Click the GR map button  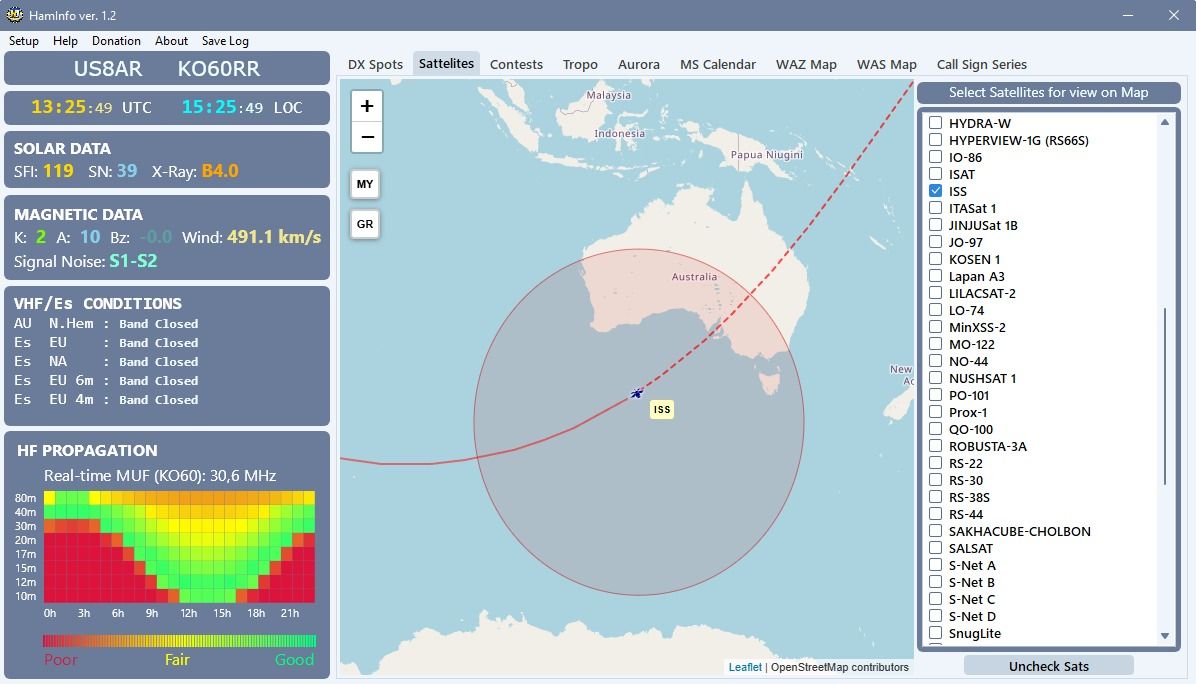(365, 224)
